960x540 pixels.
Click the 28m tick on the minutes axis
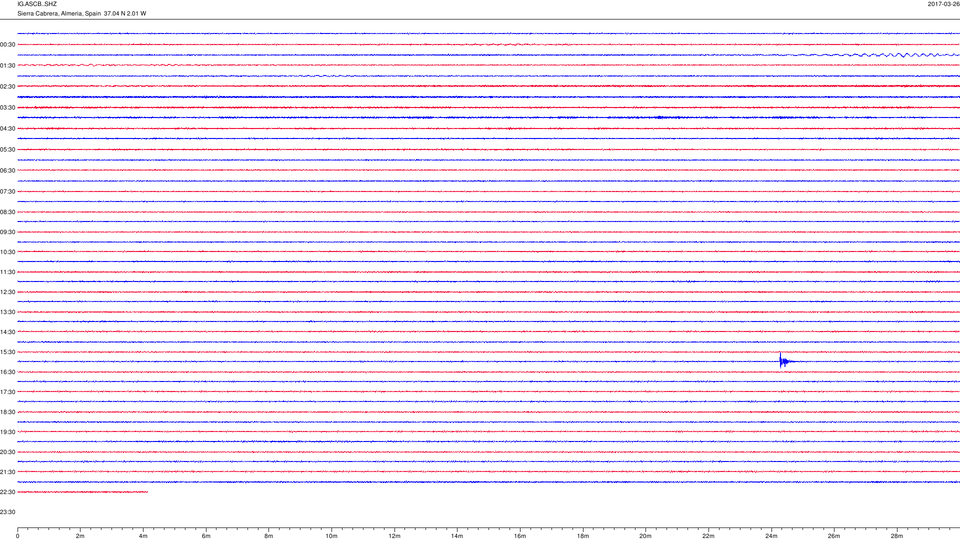tap(897, 536)
